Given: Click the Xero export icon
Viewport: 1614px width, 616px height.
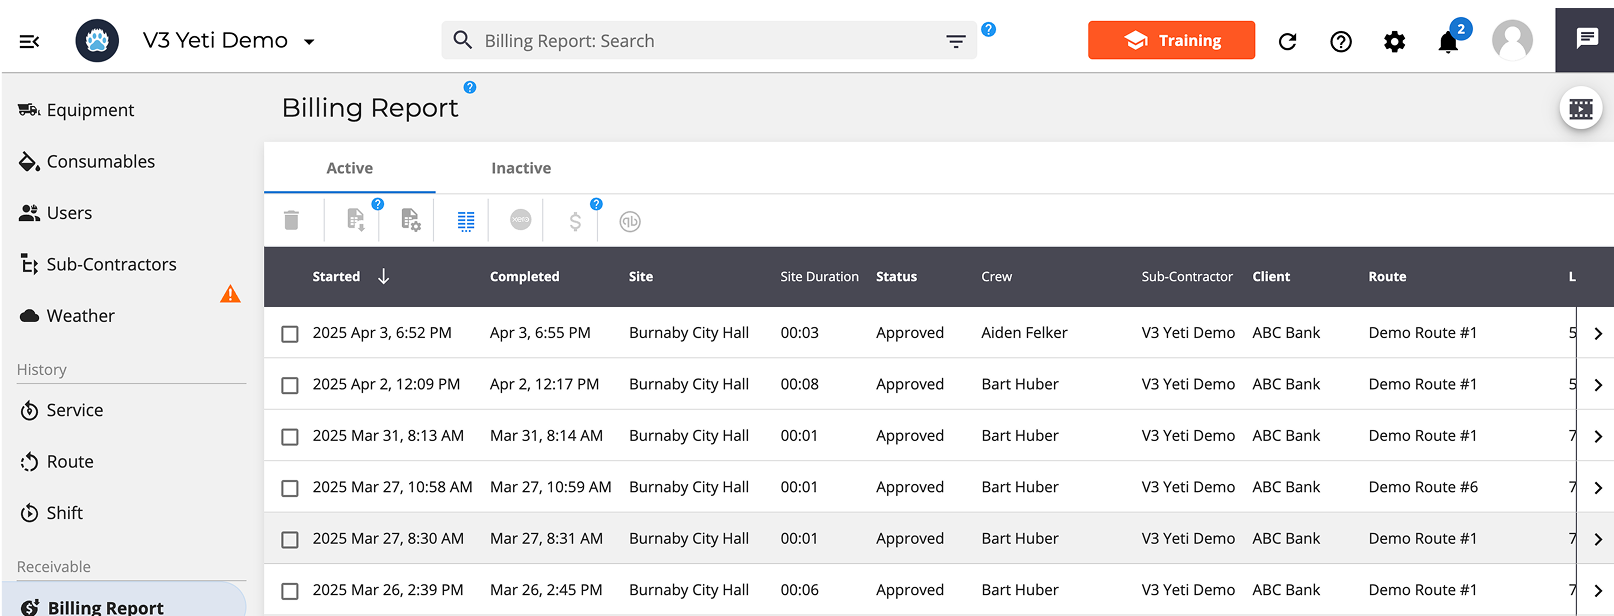Looking at the screenshot, I should [520, 220].
